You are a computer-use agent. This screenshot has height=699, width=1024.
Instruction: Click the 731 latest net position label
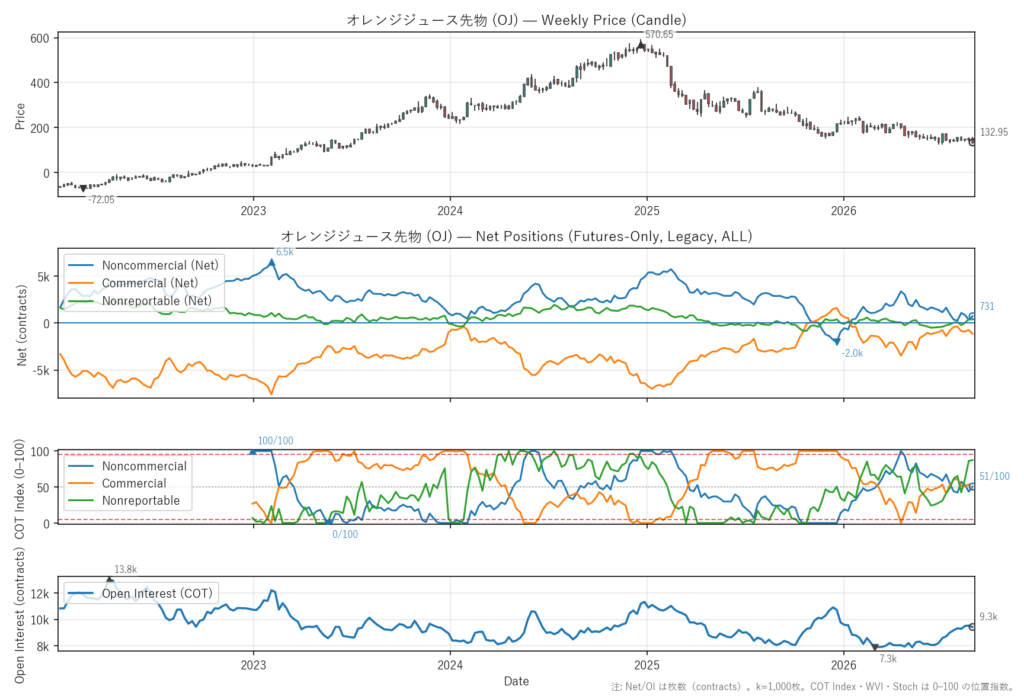click(987, 306)
